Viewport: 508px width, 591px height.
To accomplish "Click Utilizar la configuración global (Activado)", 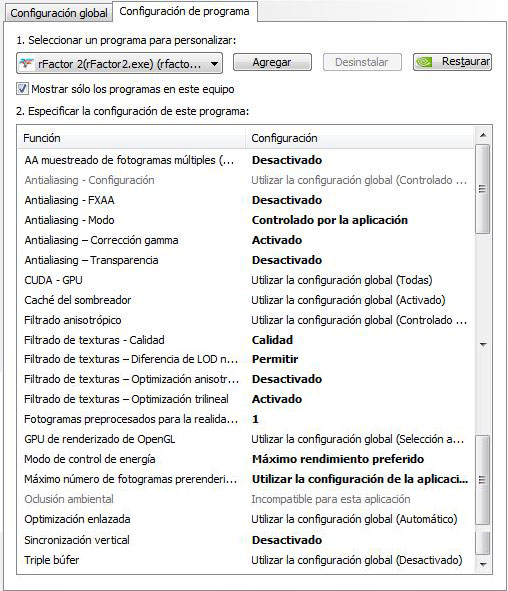I will [x=348, y=300].
